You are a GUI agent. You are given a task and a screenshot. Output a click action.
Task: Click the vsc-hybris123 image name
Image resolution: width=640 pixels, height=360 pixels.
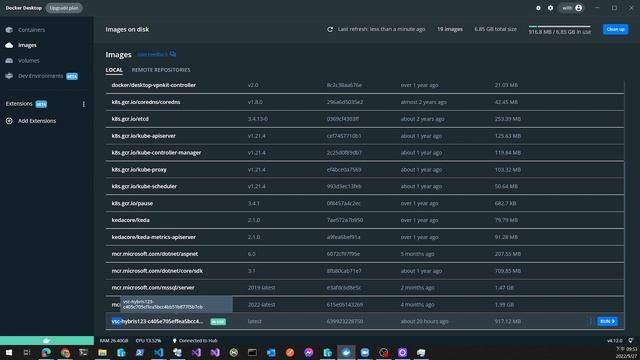point(157,321)
